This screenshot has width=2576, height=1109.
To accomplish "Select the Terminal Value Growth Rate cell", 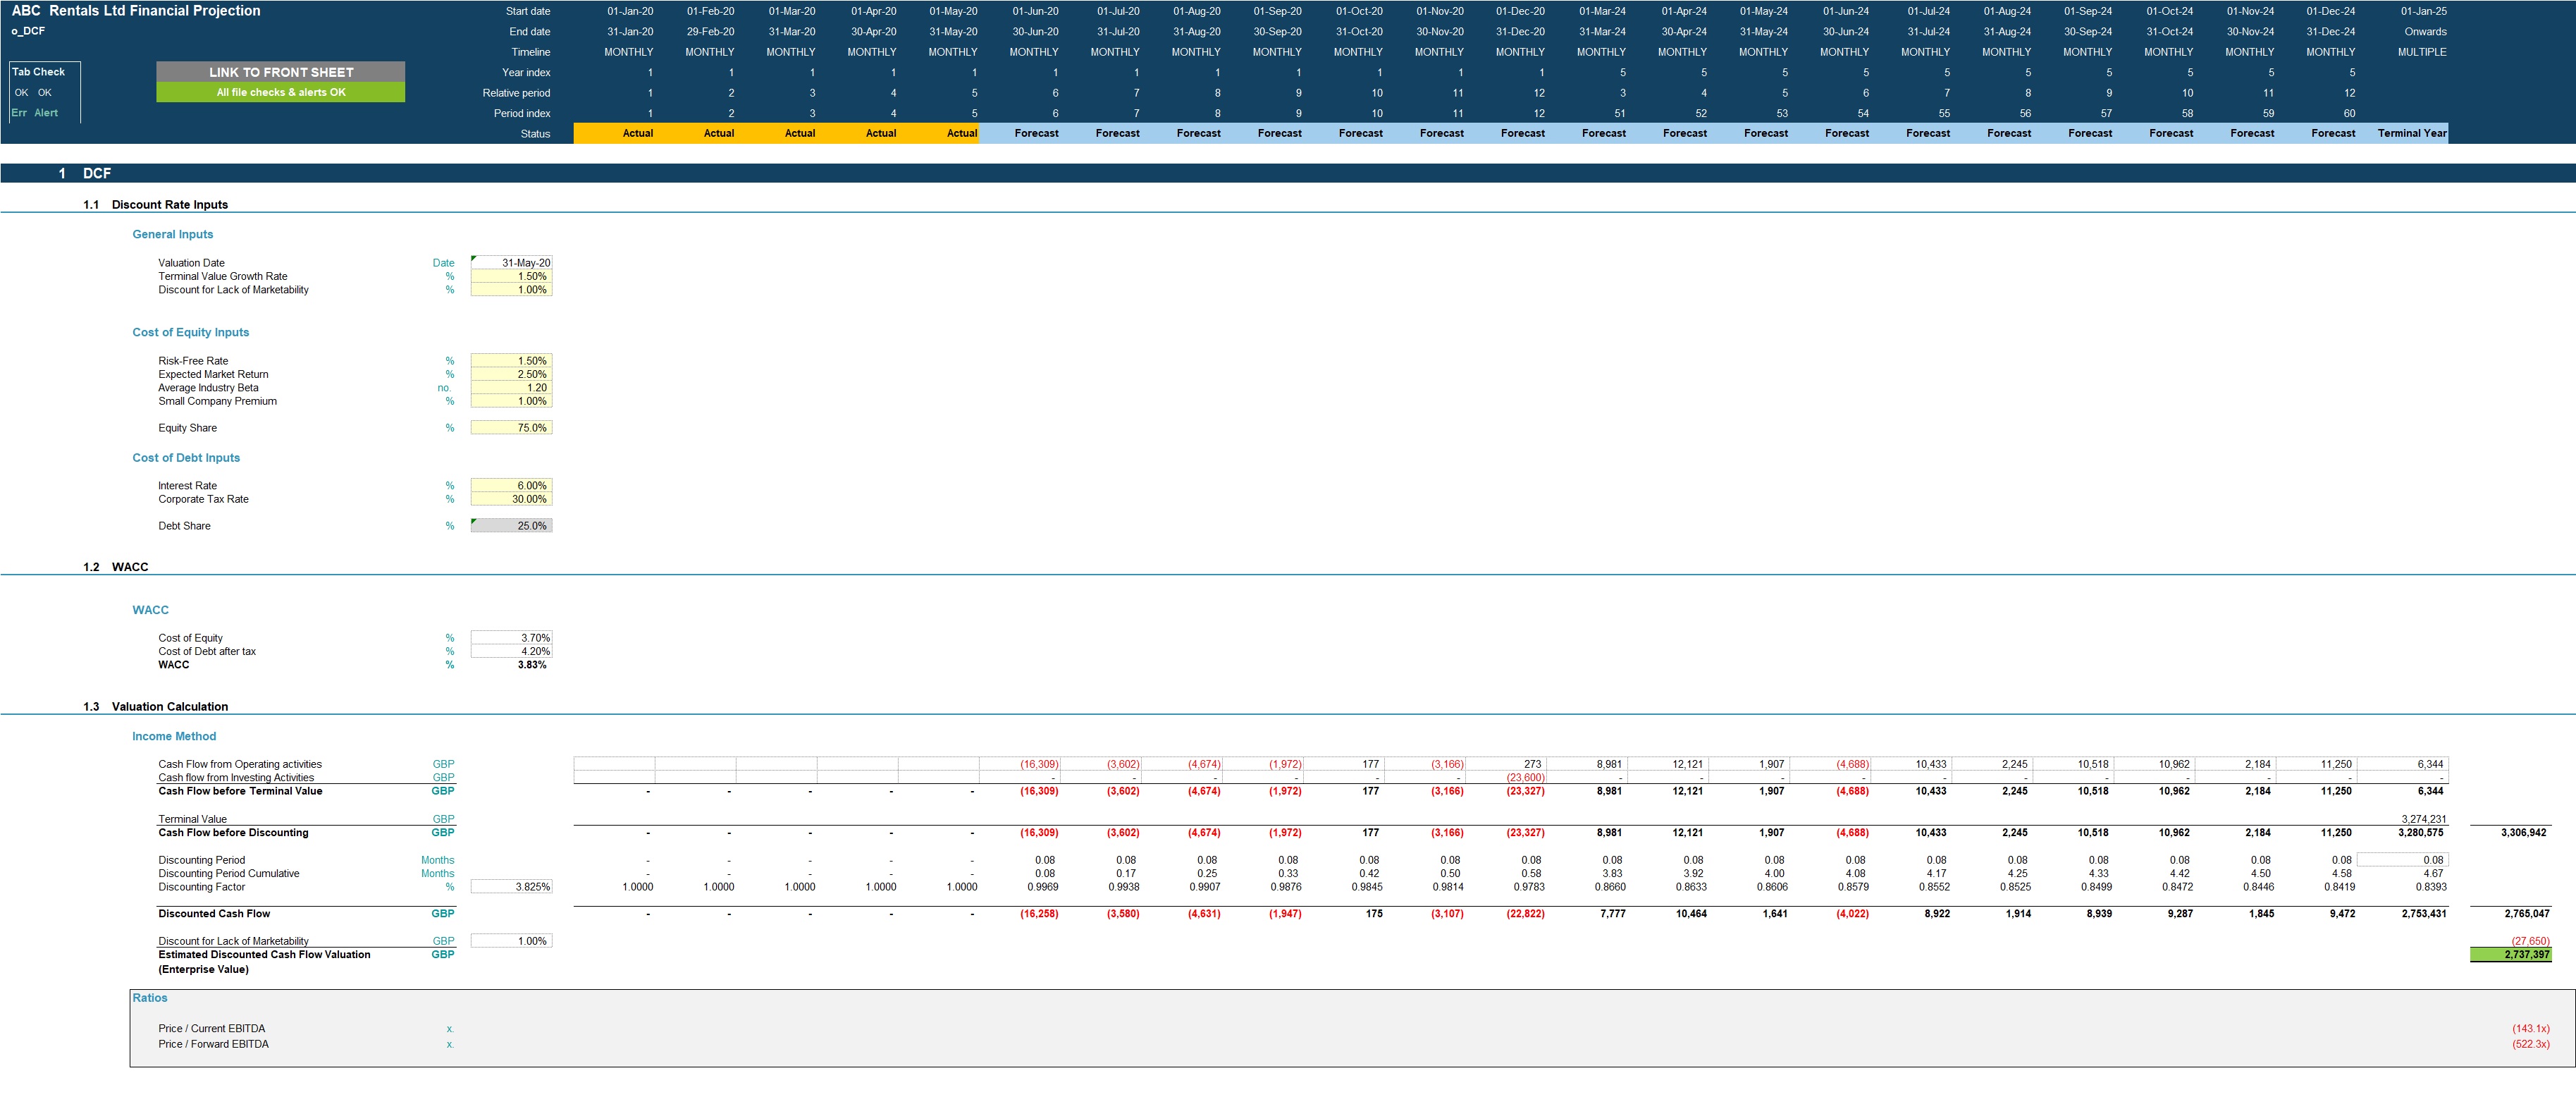I will pos(511,276).
